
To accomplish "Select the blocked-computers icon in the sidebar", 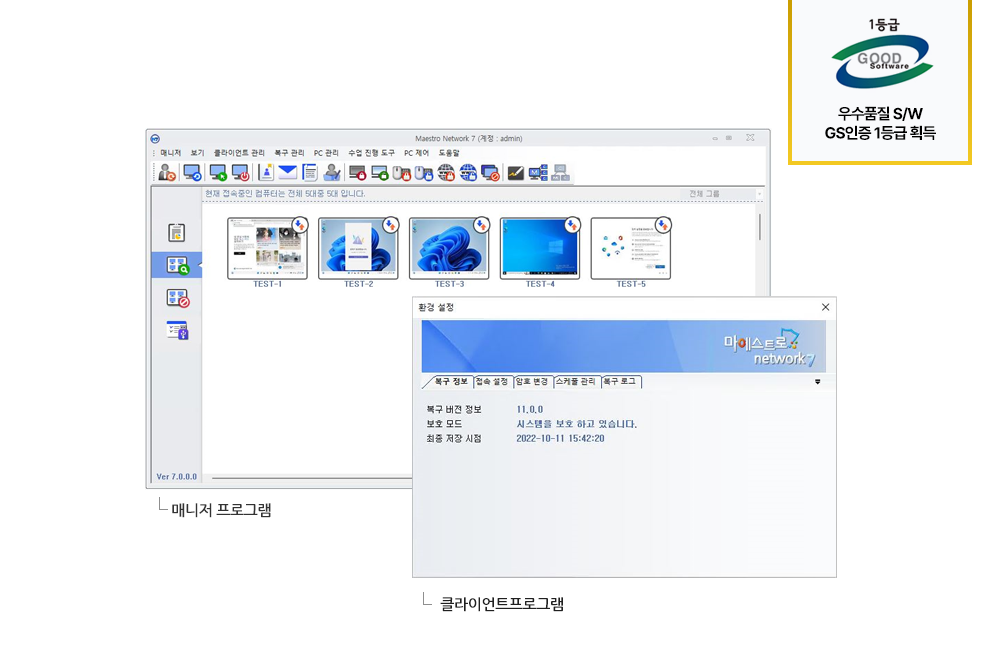I will tap(177, 297).
